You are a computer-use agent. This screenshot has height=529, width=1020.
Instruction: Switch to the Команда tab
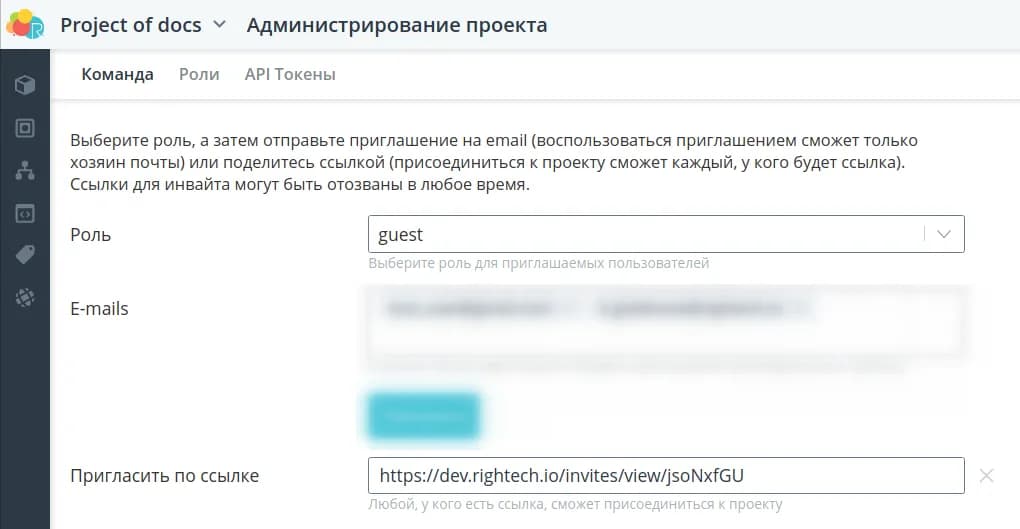[117, 75]
